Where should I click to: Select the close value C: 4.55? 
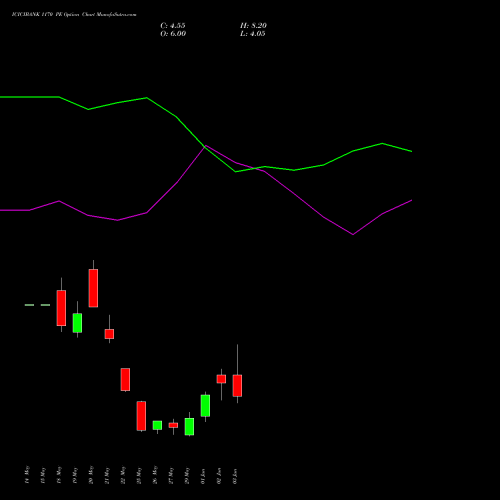click(x=173, y=26)
